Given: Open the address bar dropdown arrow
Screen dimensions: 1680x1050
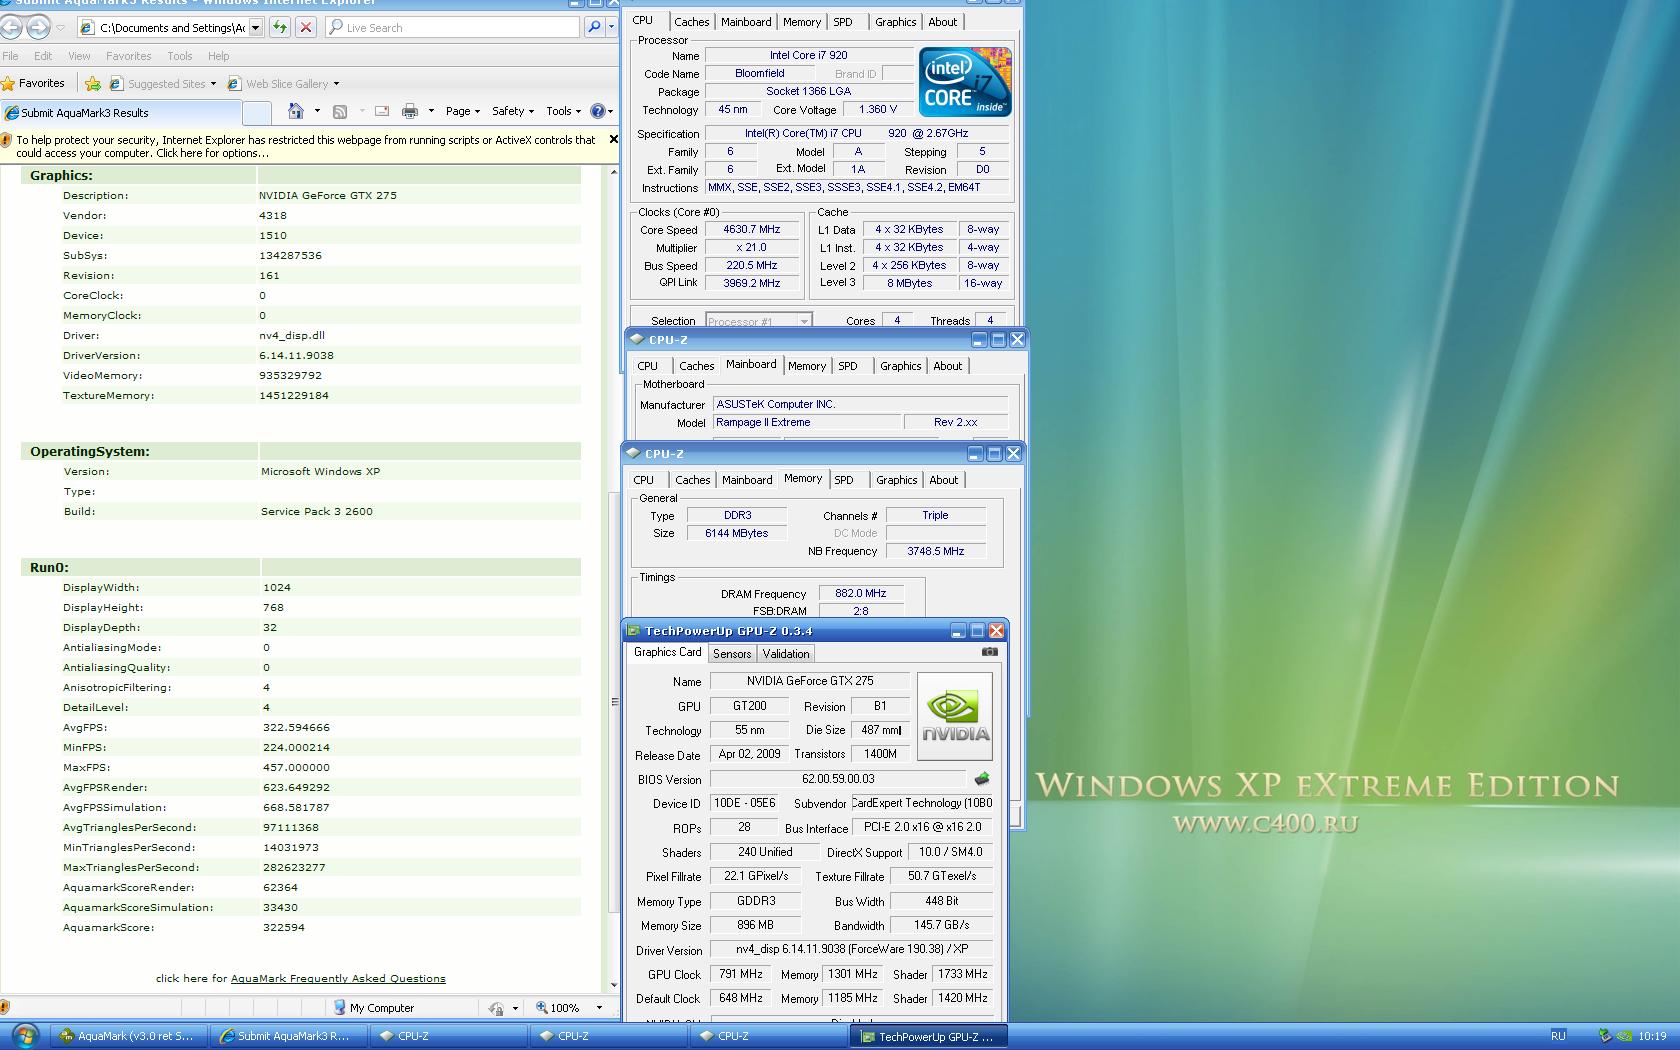Looking at the screenshot, I should point(256,27).
